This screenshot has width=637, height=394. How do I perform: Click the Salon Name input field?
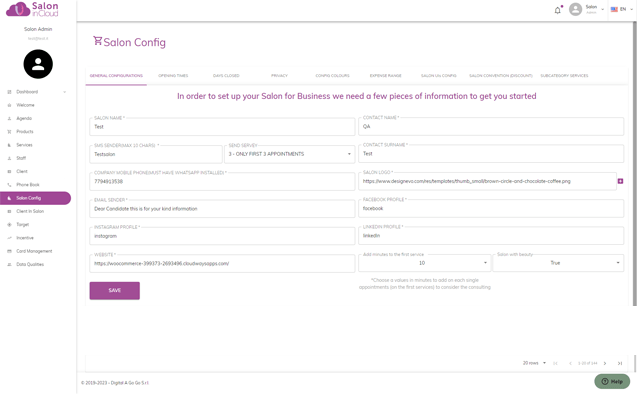[x=222, y=127]
